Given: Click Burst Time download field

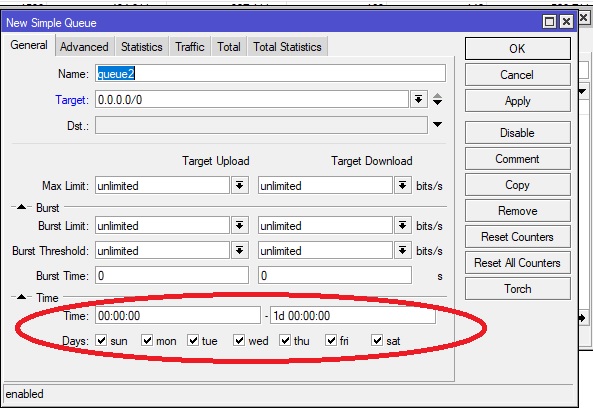Looking at the screenshot, I should pos(335,275).
